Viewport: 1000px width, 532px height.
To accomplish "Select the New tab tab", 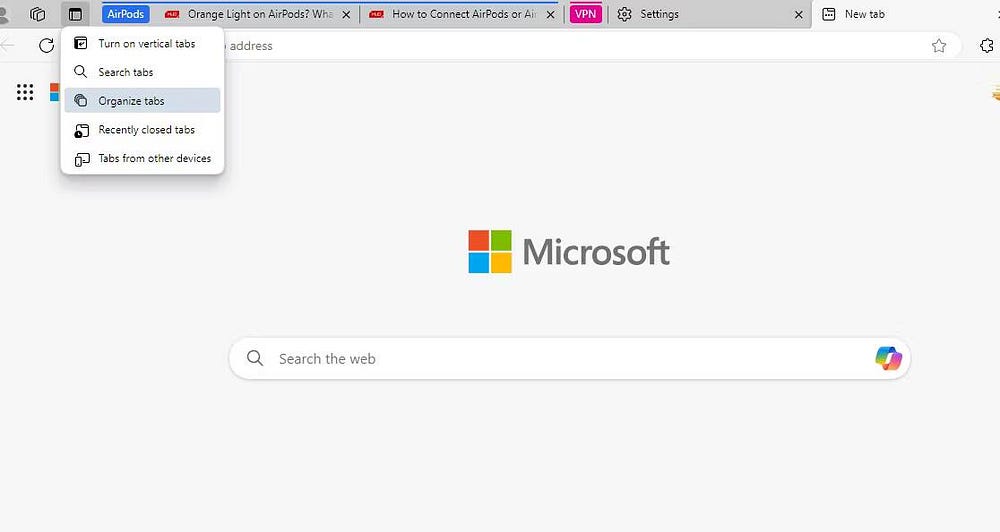I will point(906,14).
